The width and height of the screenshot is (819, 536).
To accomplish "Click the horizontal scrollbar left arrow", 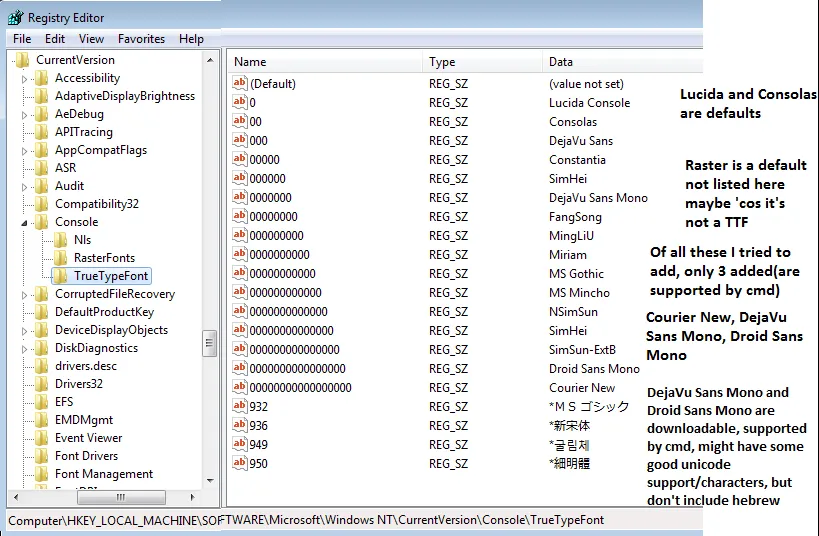I will pos(16,497).
